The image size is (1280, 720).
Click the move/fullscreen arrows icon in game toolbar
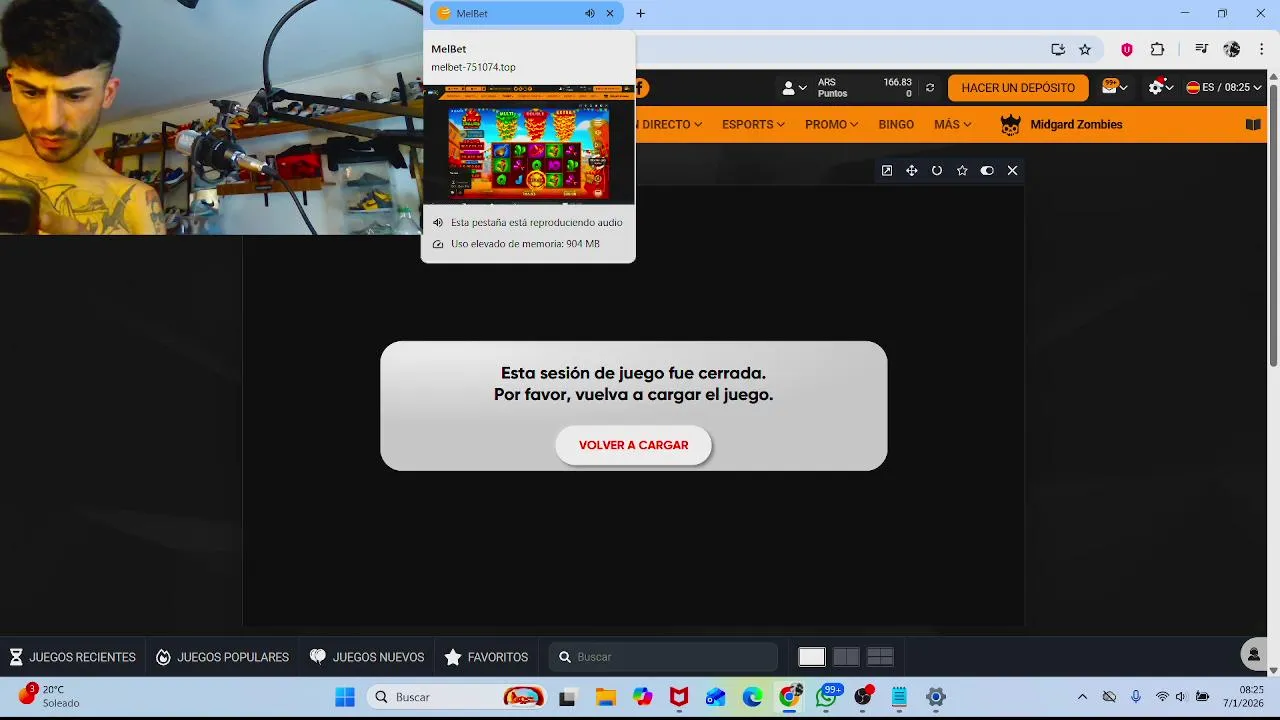(912, 171)
